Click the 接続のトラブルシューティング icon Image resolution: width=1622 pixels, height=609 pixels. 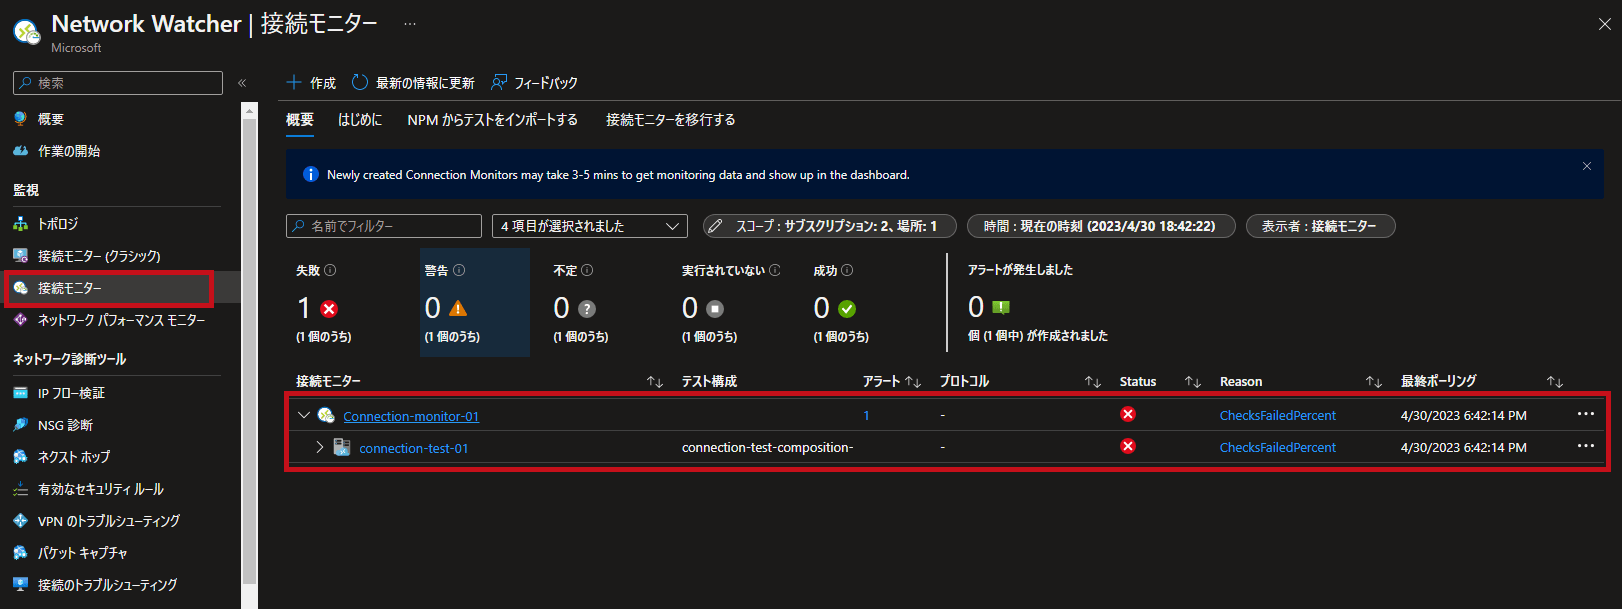point(21,585)
